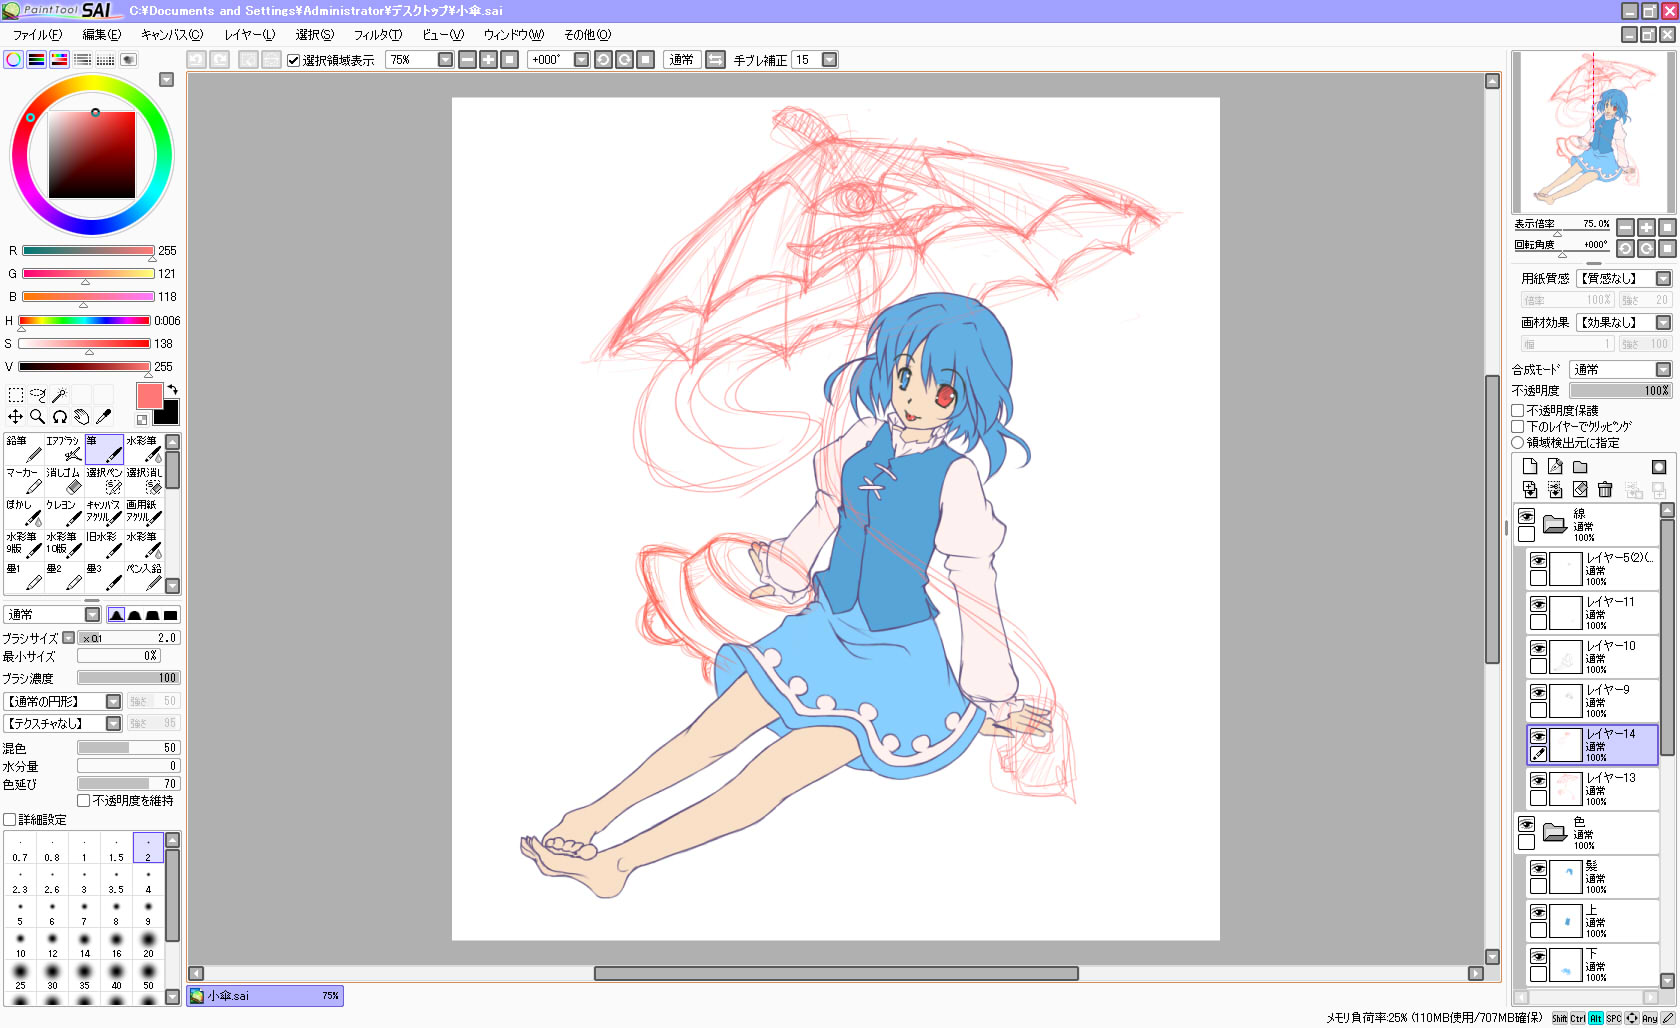Hide the 髪 hair layer
This screenshot has height=1028, width=1680.
tap(1538, 868)
